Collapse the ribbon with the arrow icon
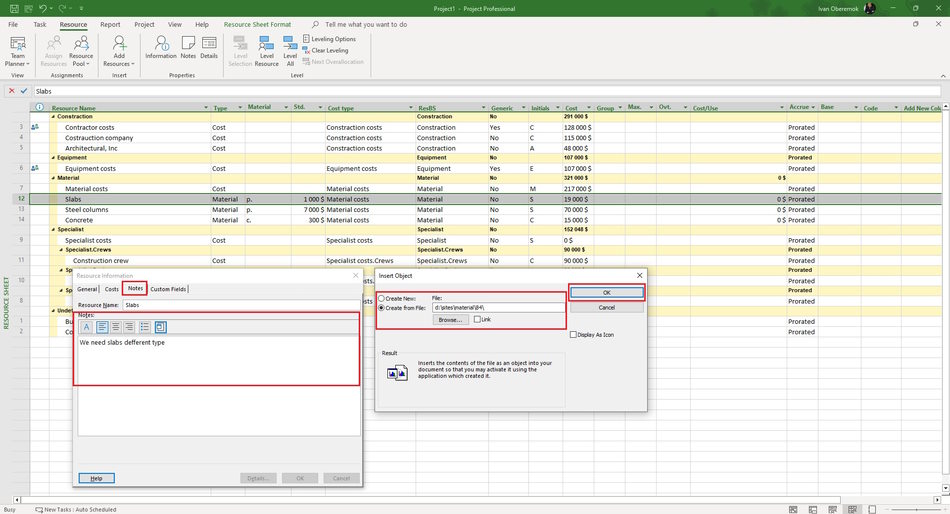 click(943, 76)
